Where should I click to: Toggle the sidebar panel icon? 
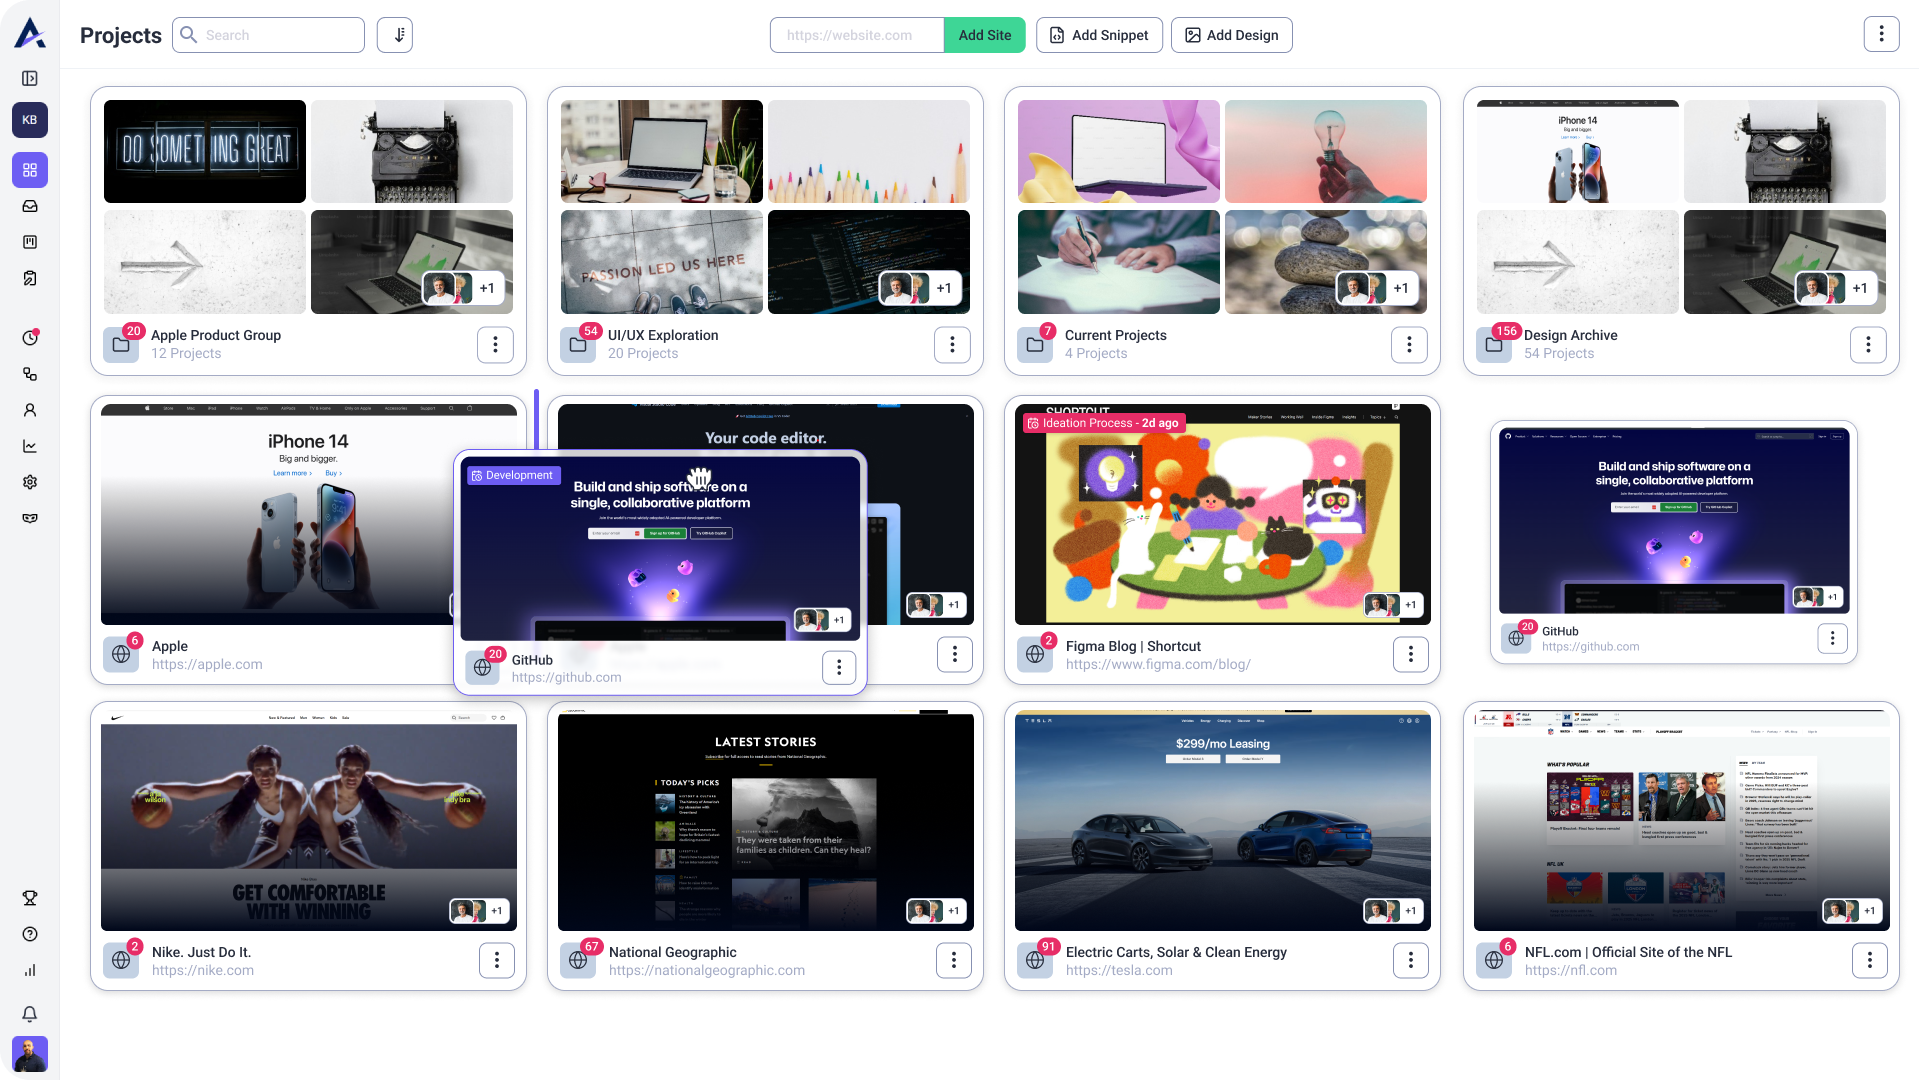coord(30,78)
